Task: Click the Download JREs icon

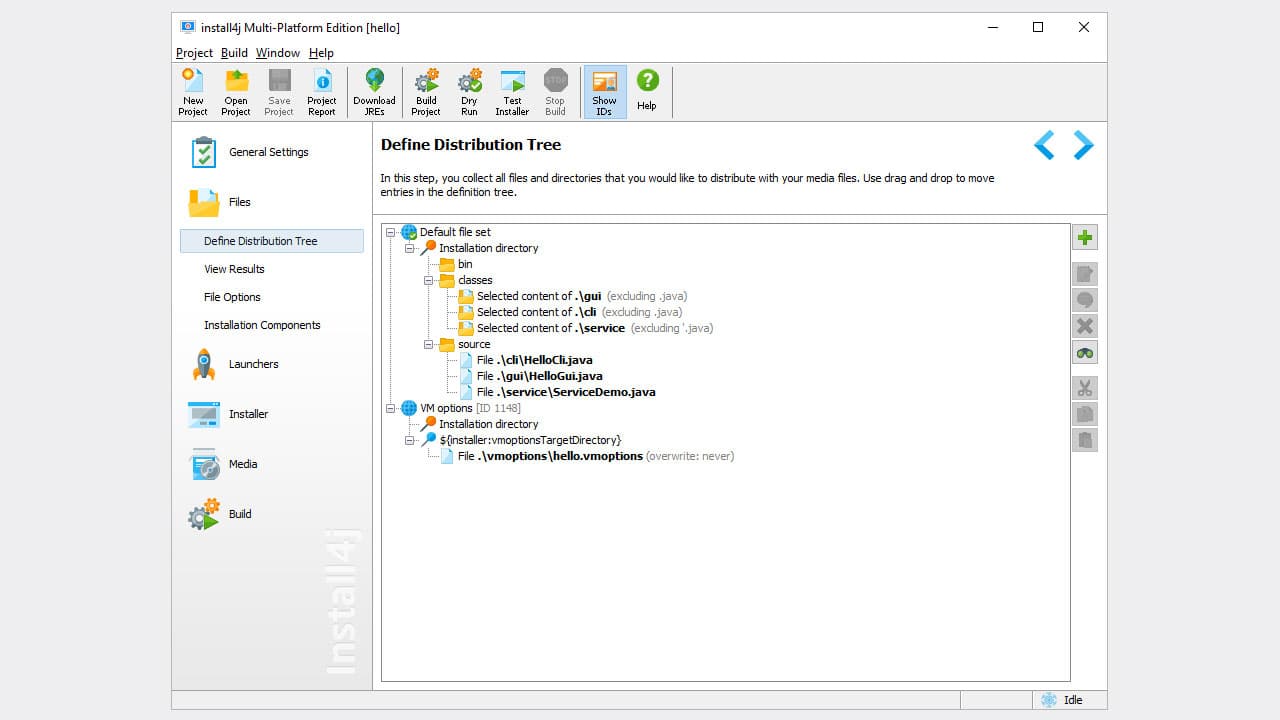Action: (374, 91)
